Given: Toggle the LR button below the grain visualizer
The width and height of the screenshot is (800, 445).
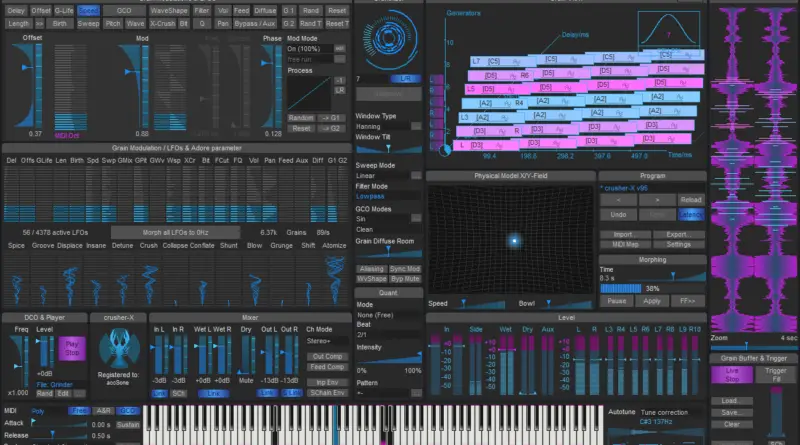Looking at the screenshot, I should [x=405, y=79].
